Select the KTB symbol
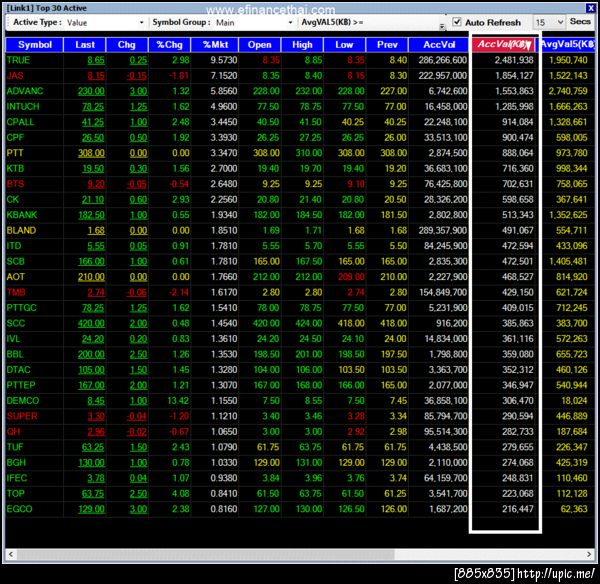 [x=15, y=168]
